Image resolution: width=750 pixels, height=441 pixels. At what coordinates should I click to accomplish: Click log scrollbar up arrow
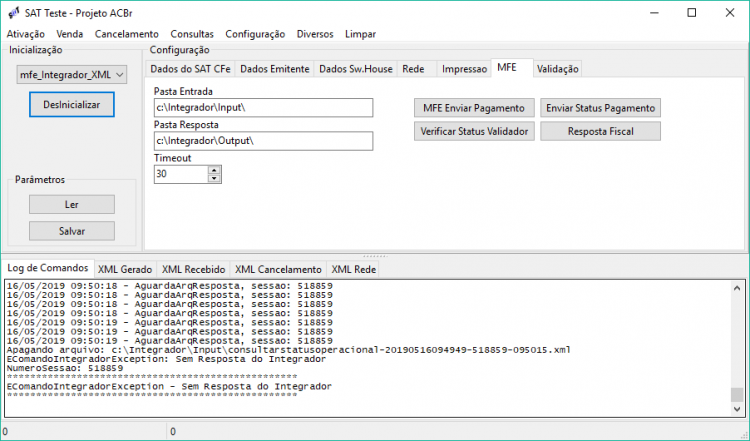(737, 288)
